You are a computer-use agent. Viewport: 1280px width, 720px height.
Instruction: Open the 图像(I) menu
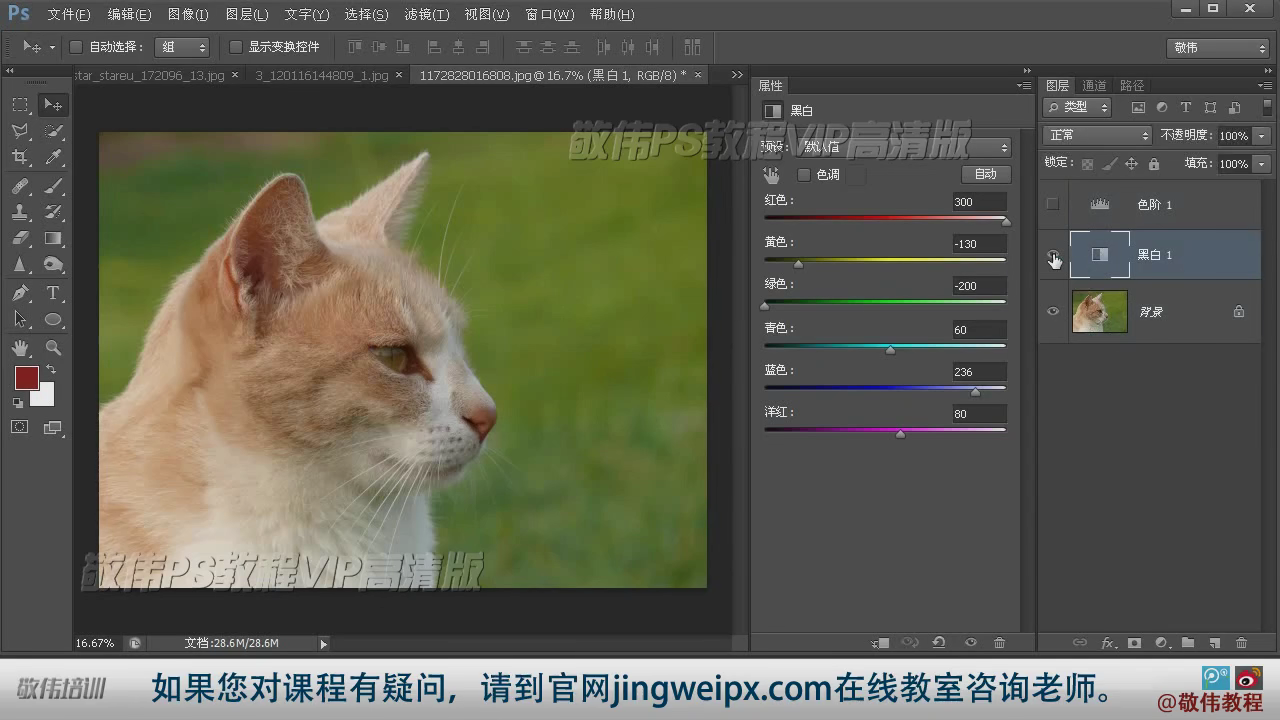188,15
